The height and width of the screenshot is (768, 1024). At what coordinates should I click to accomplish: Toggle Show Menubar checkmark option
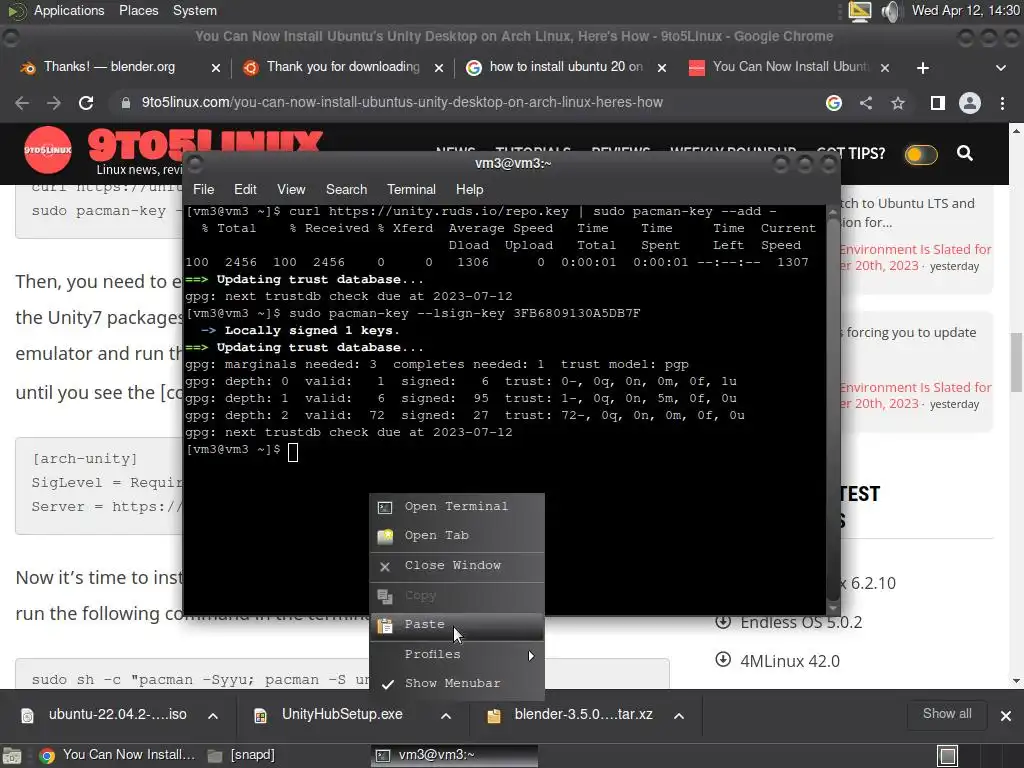pos(456,683)
